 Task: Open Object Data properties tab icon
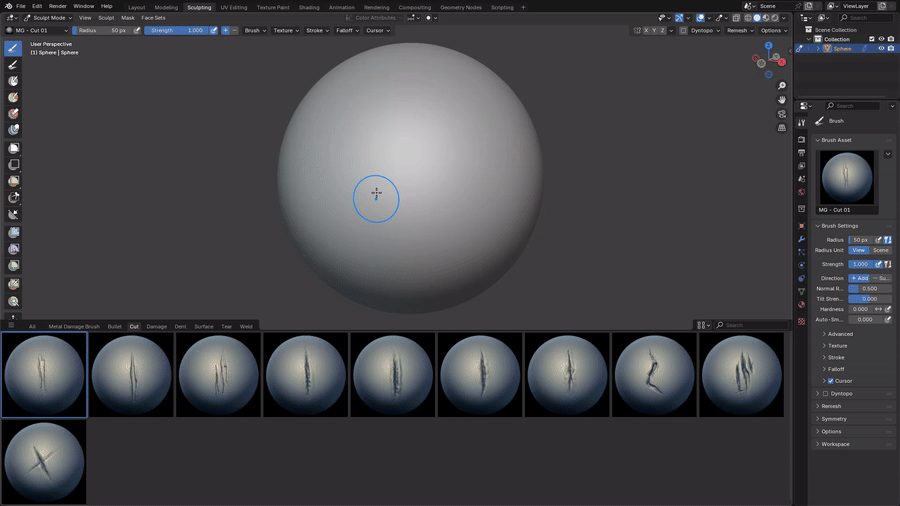tap(801, 291)
